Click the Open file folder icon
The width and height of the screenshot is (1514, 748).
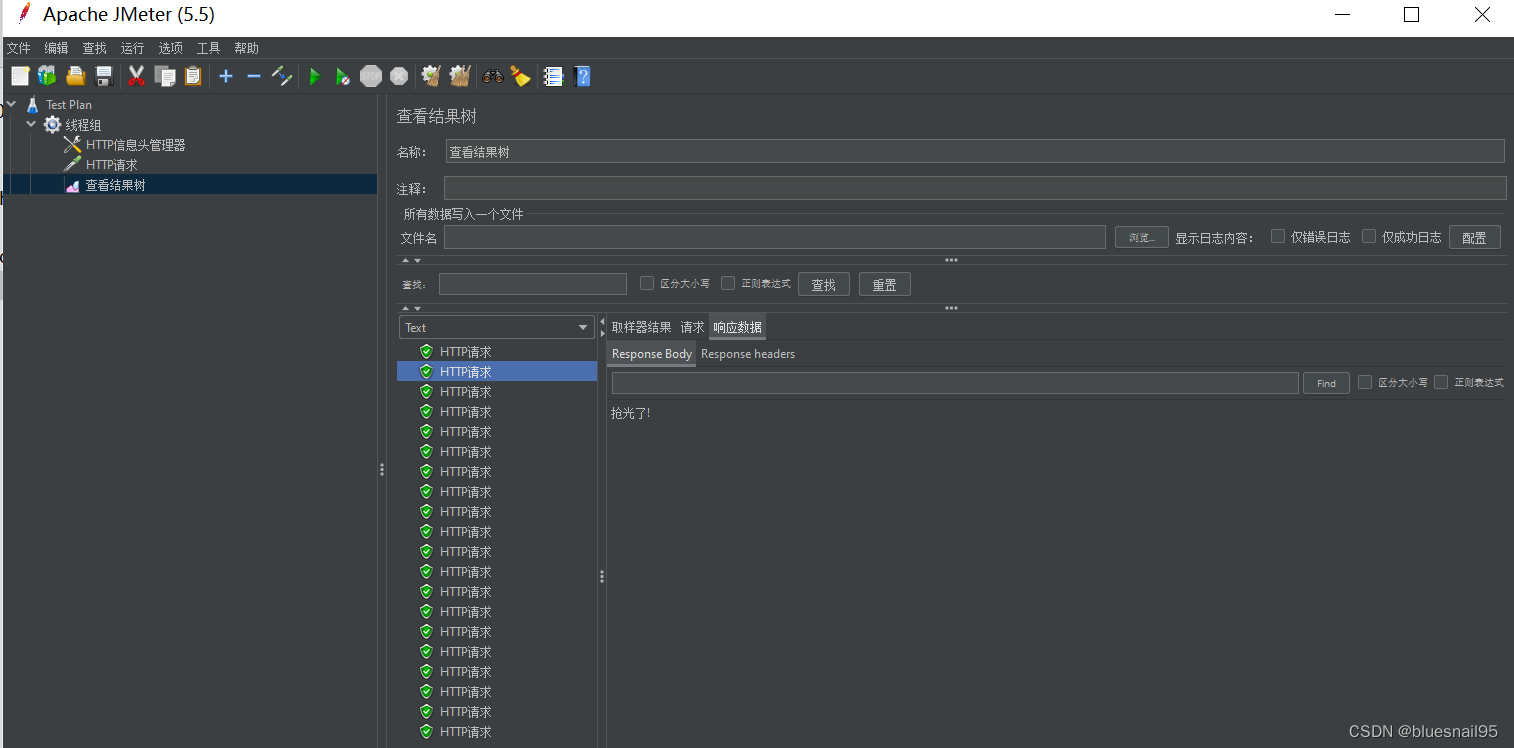[x=75, y=76]
